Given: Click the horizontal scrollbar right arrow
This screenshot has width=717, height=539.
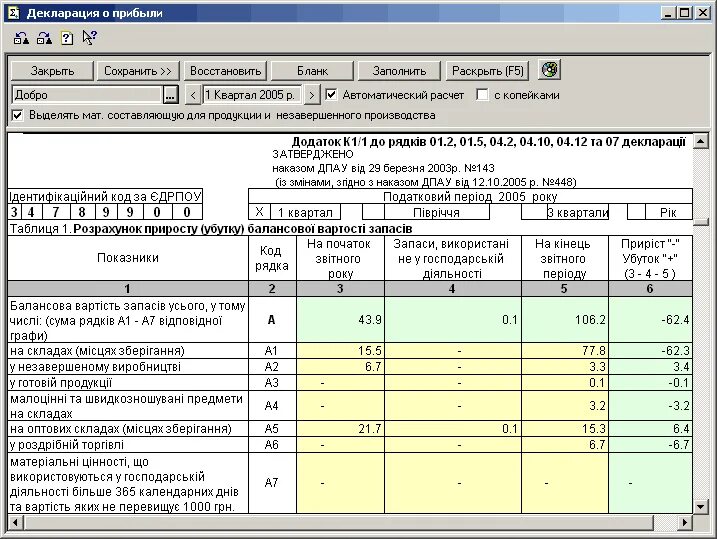Looking at the screenshot, I should (685, 522).
